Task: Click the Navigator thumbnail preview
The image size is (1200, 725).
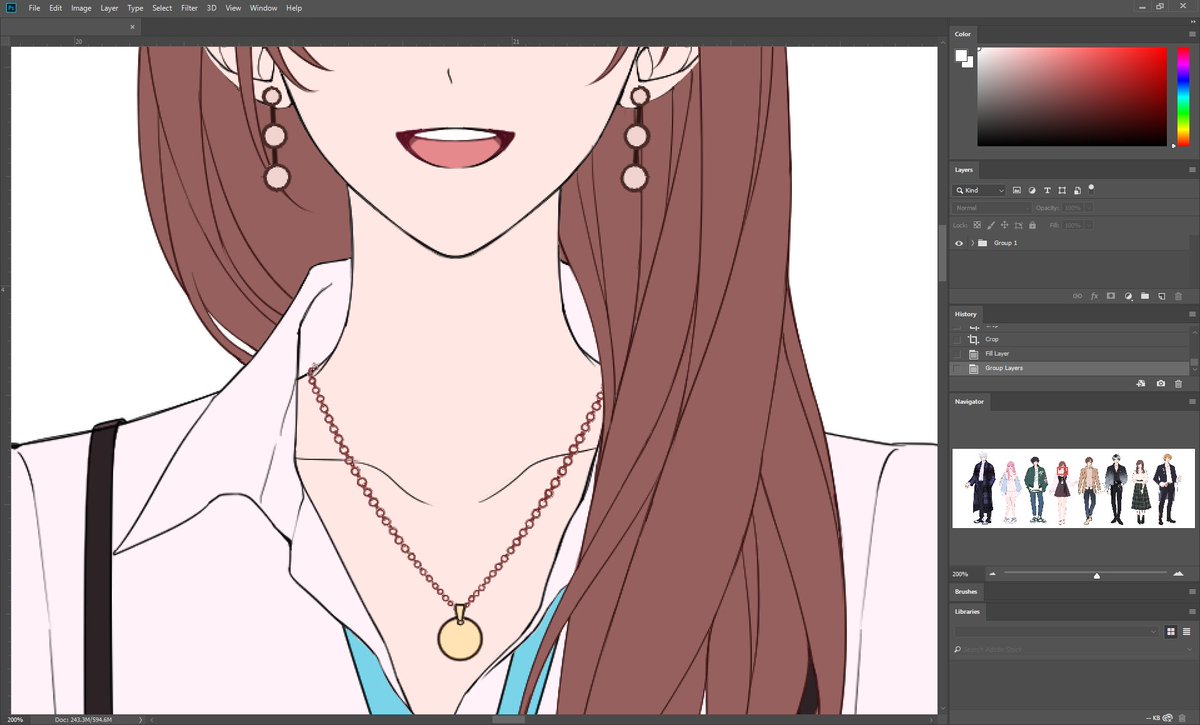Action: click(x=1073, y=488)
